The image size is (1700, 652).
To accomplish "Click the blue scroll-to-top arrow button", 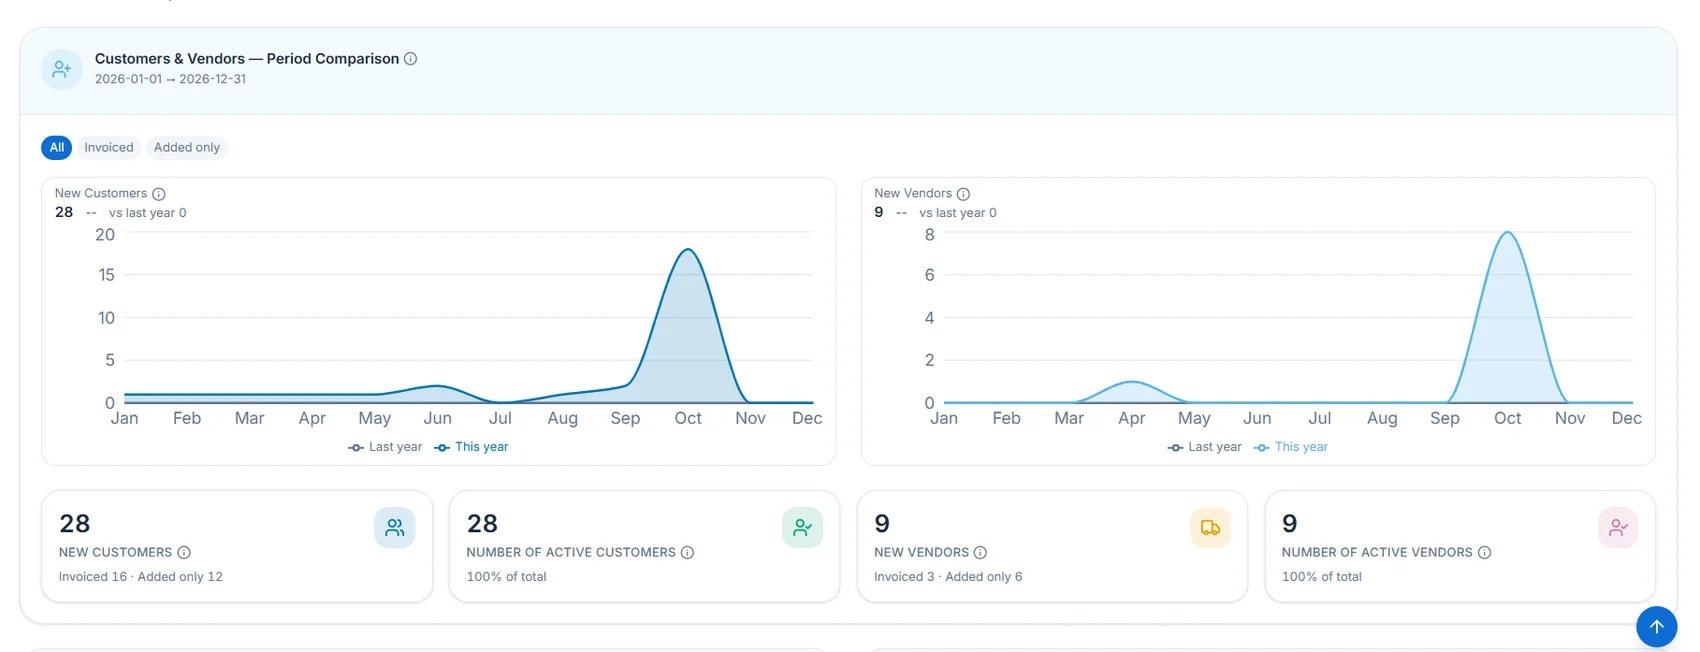I will (x=1656, y=627).
